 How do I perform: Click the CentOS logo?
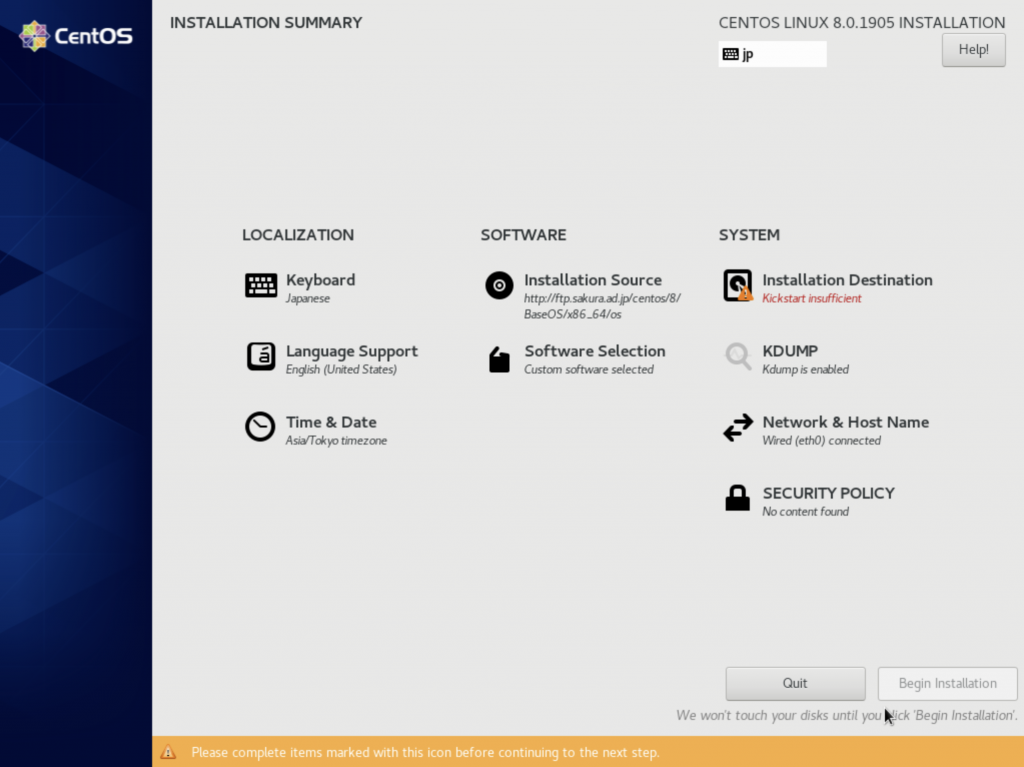(x=76, y=36)
